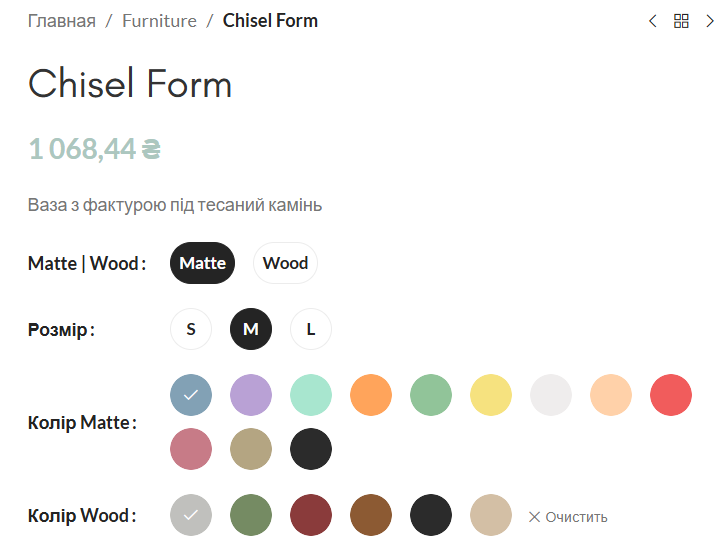Pick the red Matte color swatch
723x542 pixels.
pos(671,395)
